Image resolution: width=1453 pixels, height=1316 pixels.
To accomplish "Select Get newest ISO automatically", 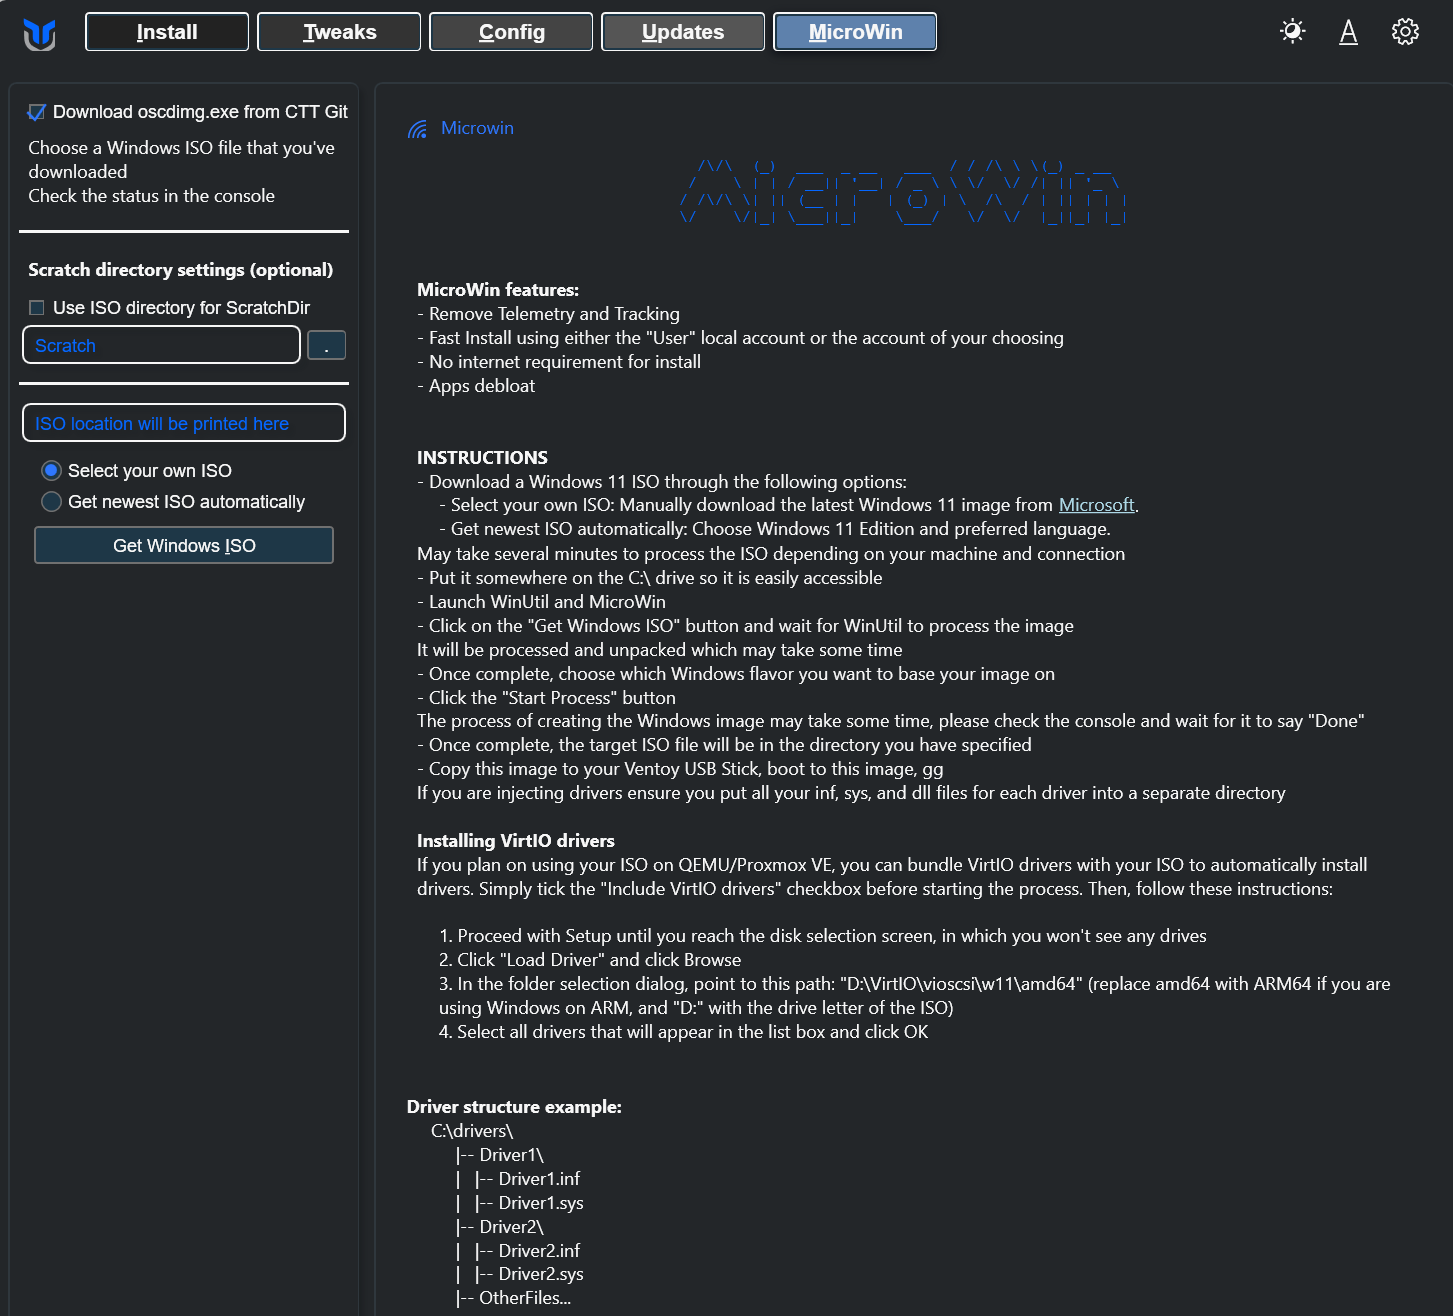I will [x=51, y=502].
